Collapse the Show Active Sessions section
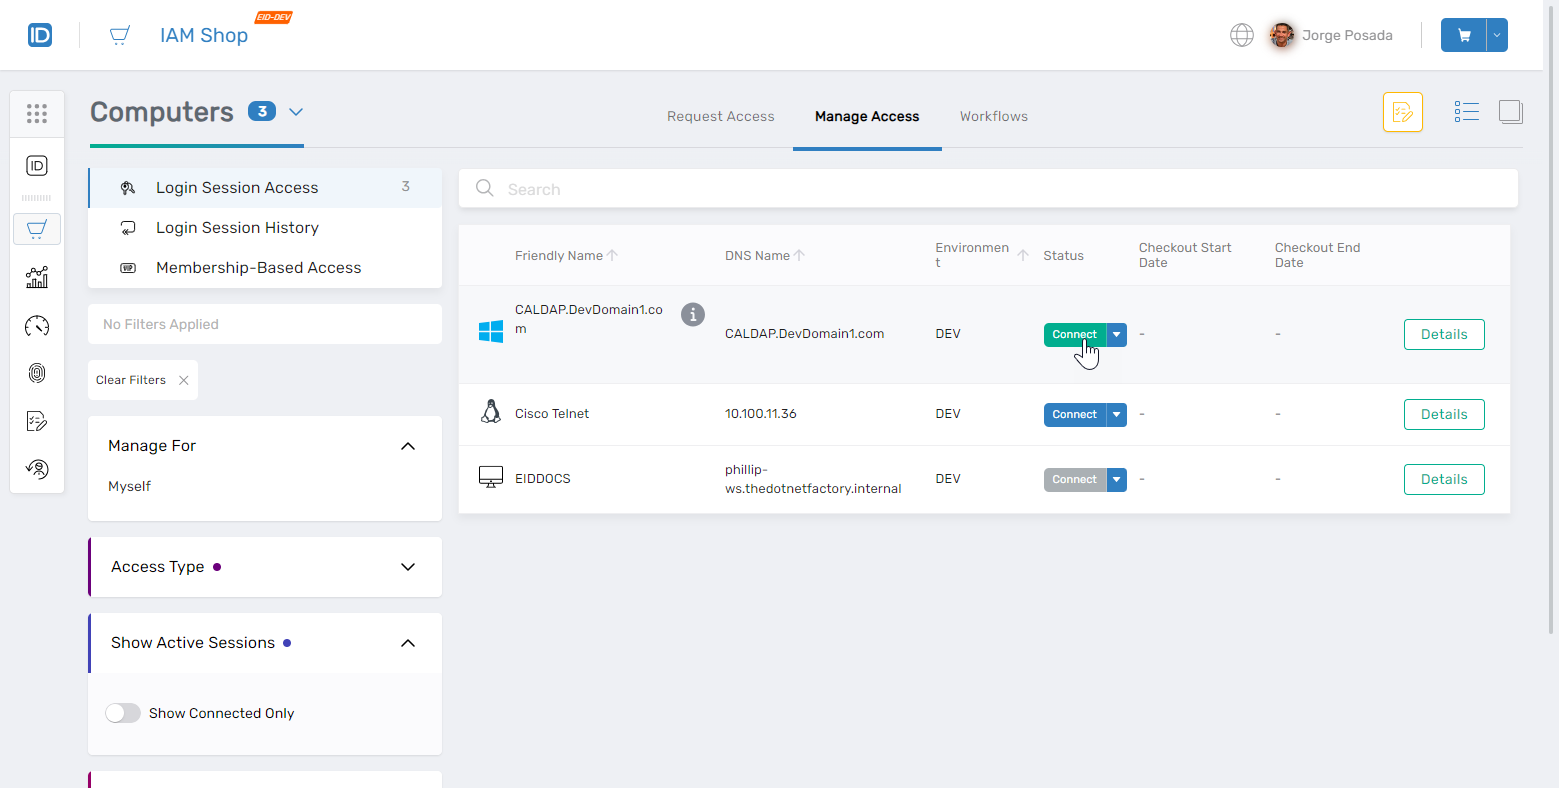Image resolution: width=1559 pixels, height=788 pixels. click(x=407, y=643)
